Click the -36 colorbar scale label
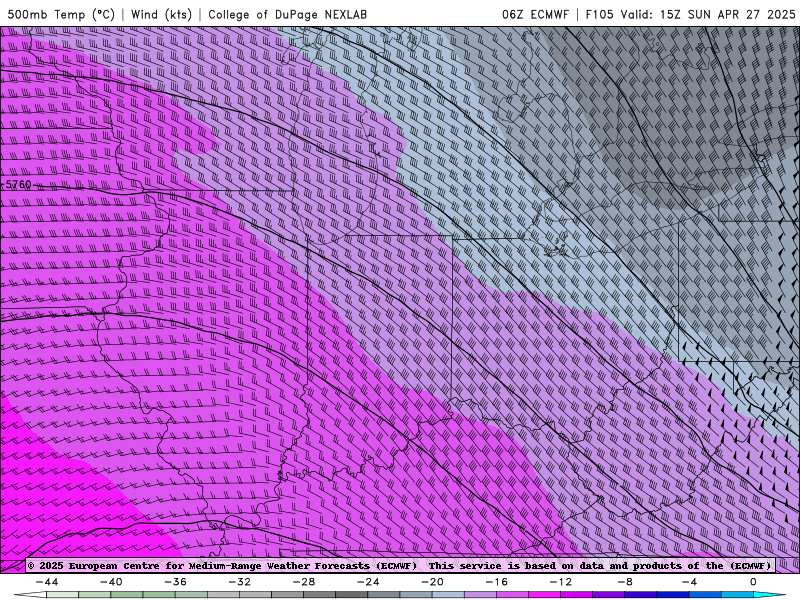800x600 pixels. pos(176,582)
